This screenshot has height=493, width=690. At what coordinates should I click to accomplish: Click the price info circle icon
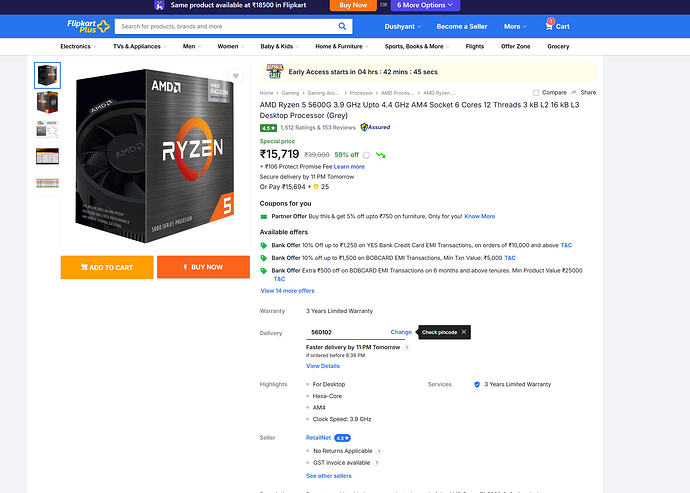[x=367, y=155]
